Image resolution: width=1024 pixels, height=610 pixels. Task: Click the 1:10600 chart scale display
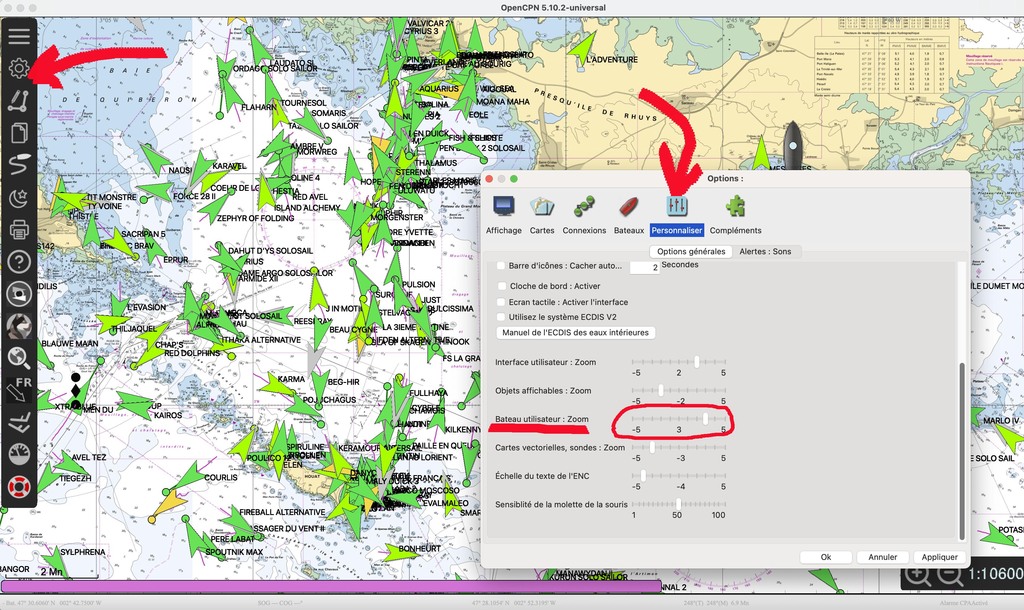pos(995,574)
